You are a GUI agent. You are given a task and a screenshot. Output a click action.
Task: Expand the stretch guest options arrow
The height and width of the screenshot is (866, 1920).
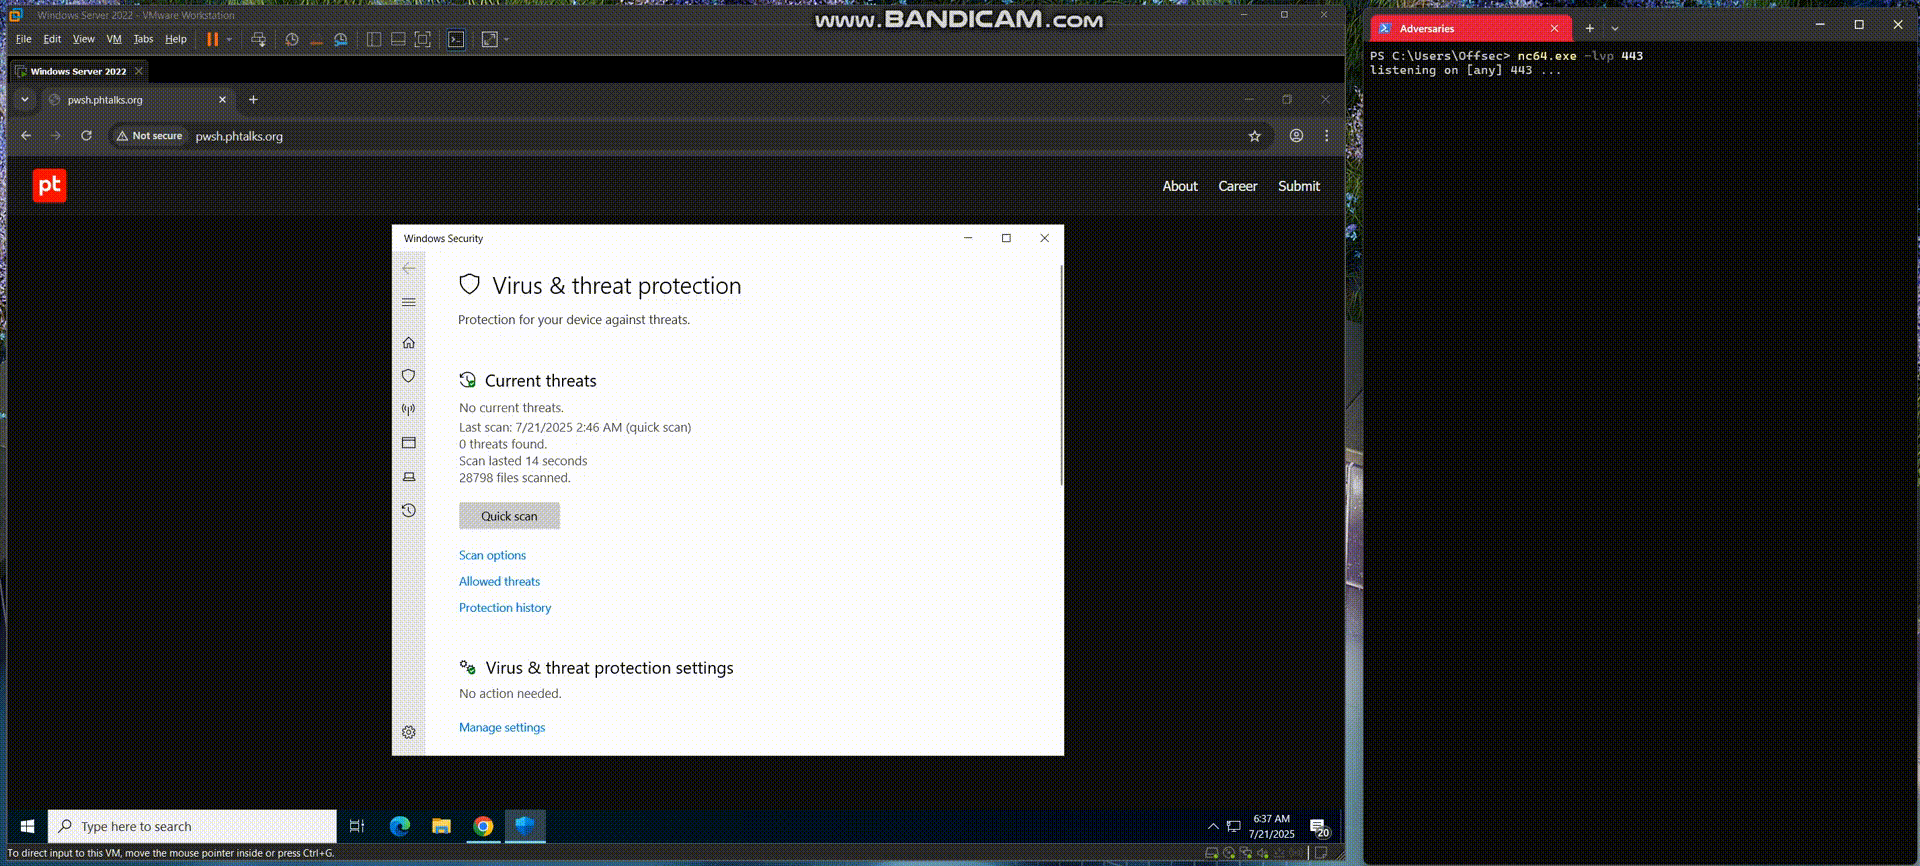[506, 39]
